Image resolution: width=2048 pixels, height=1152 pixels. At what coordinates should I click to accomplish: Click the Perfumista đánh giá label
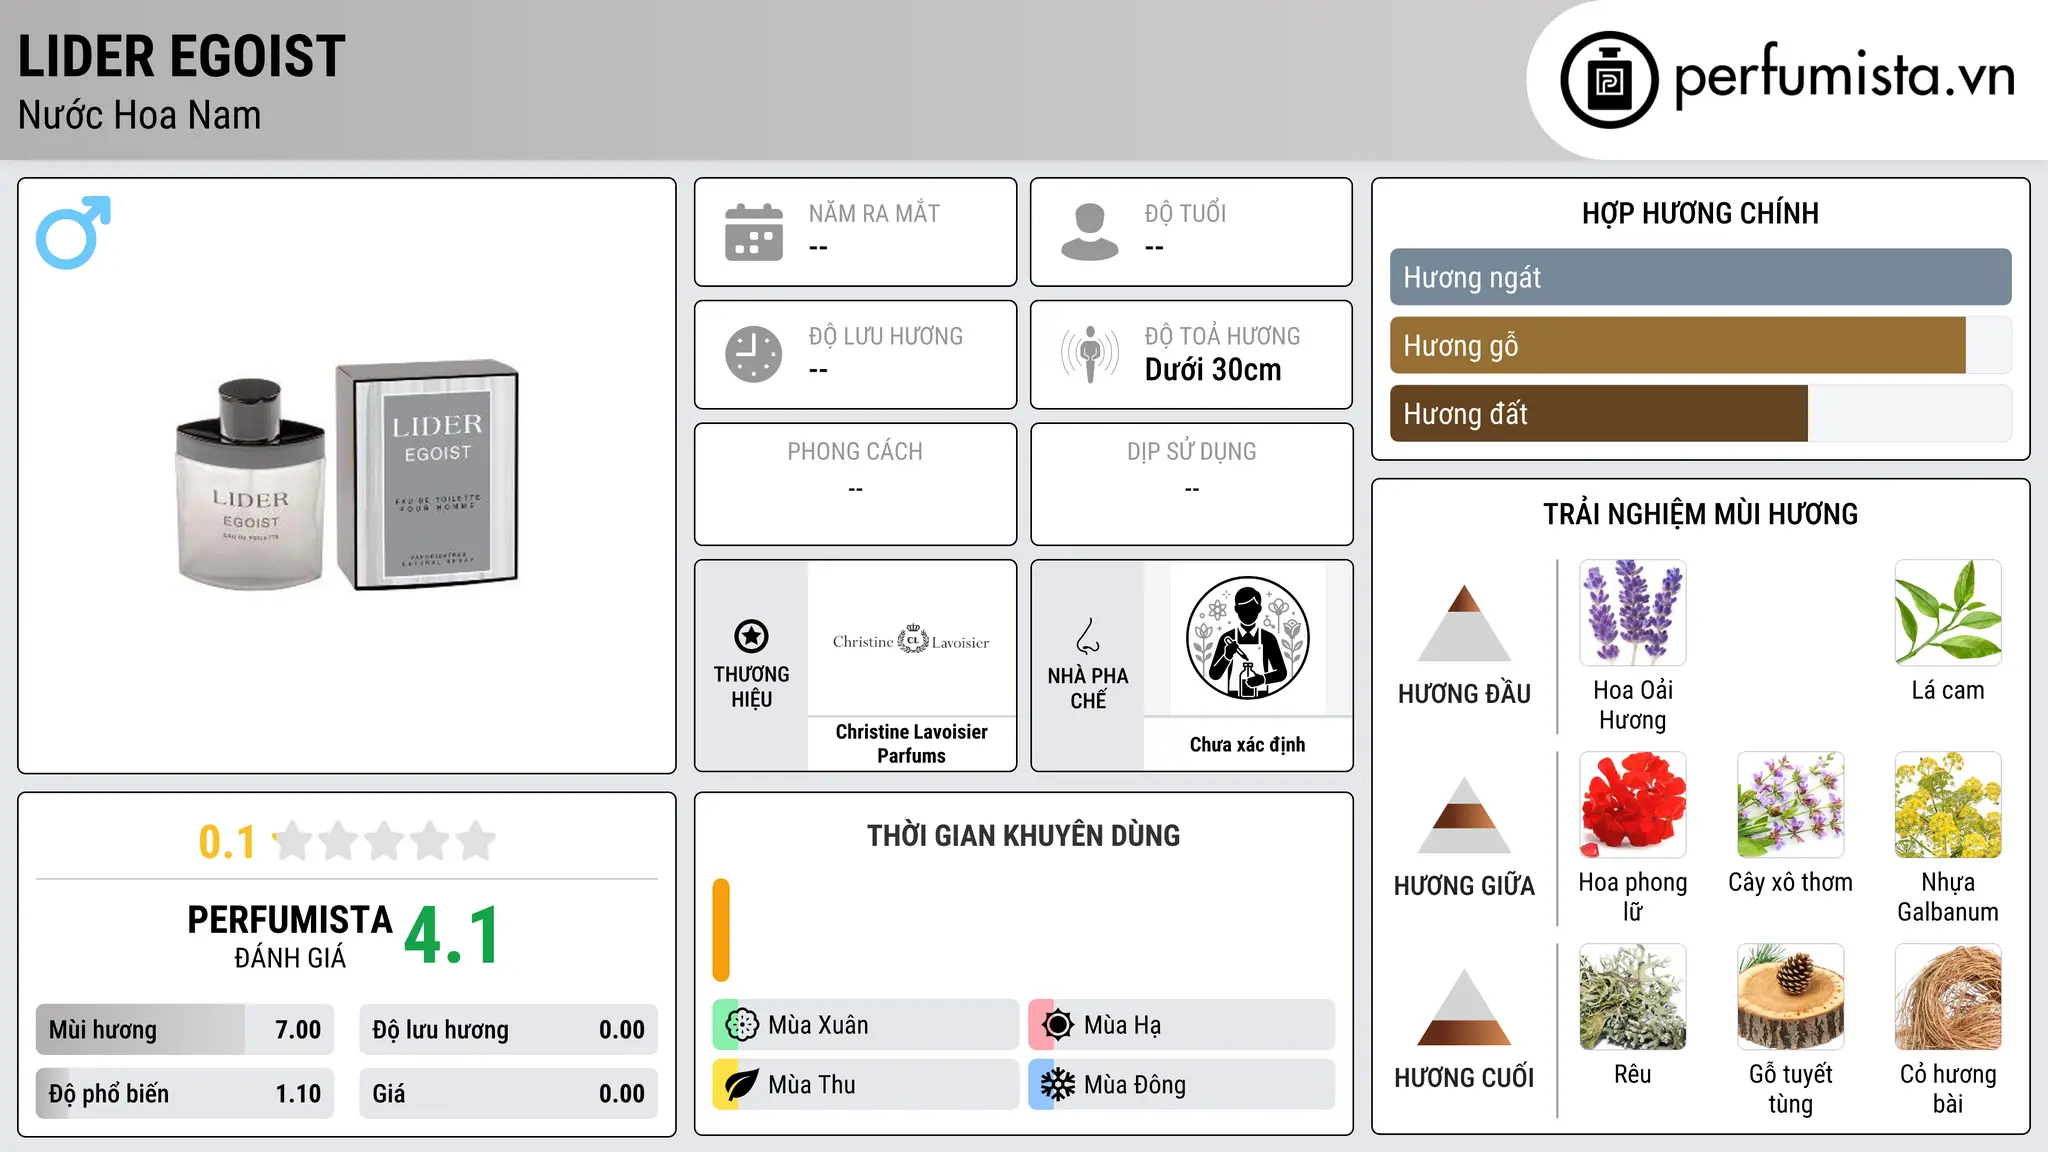(290, 936)
